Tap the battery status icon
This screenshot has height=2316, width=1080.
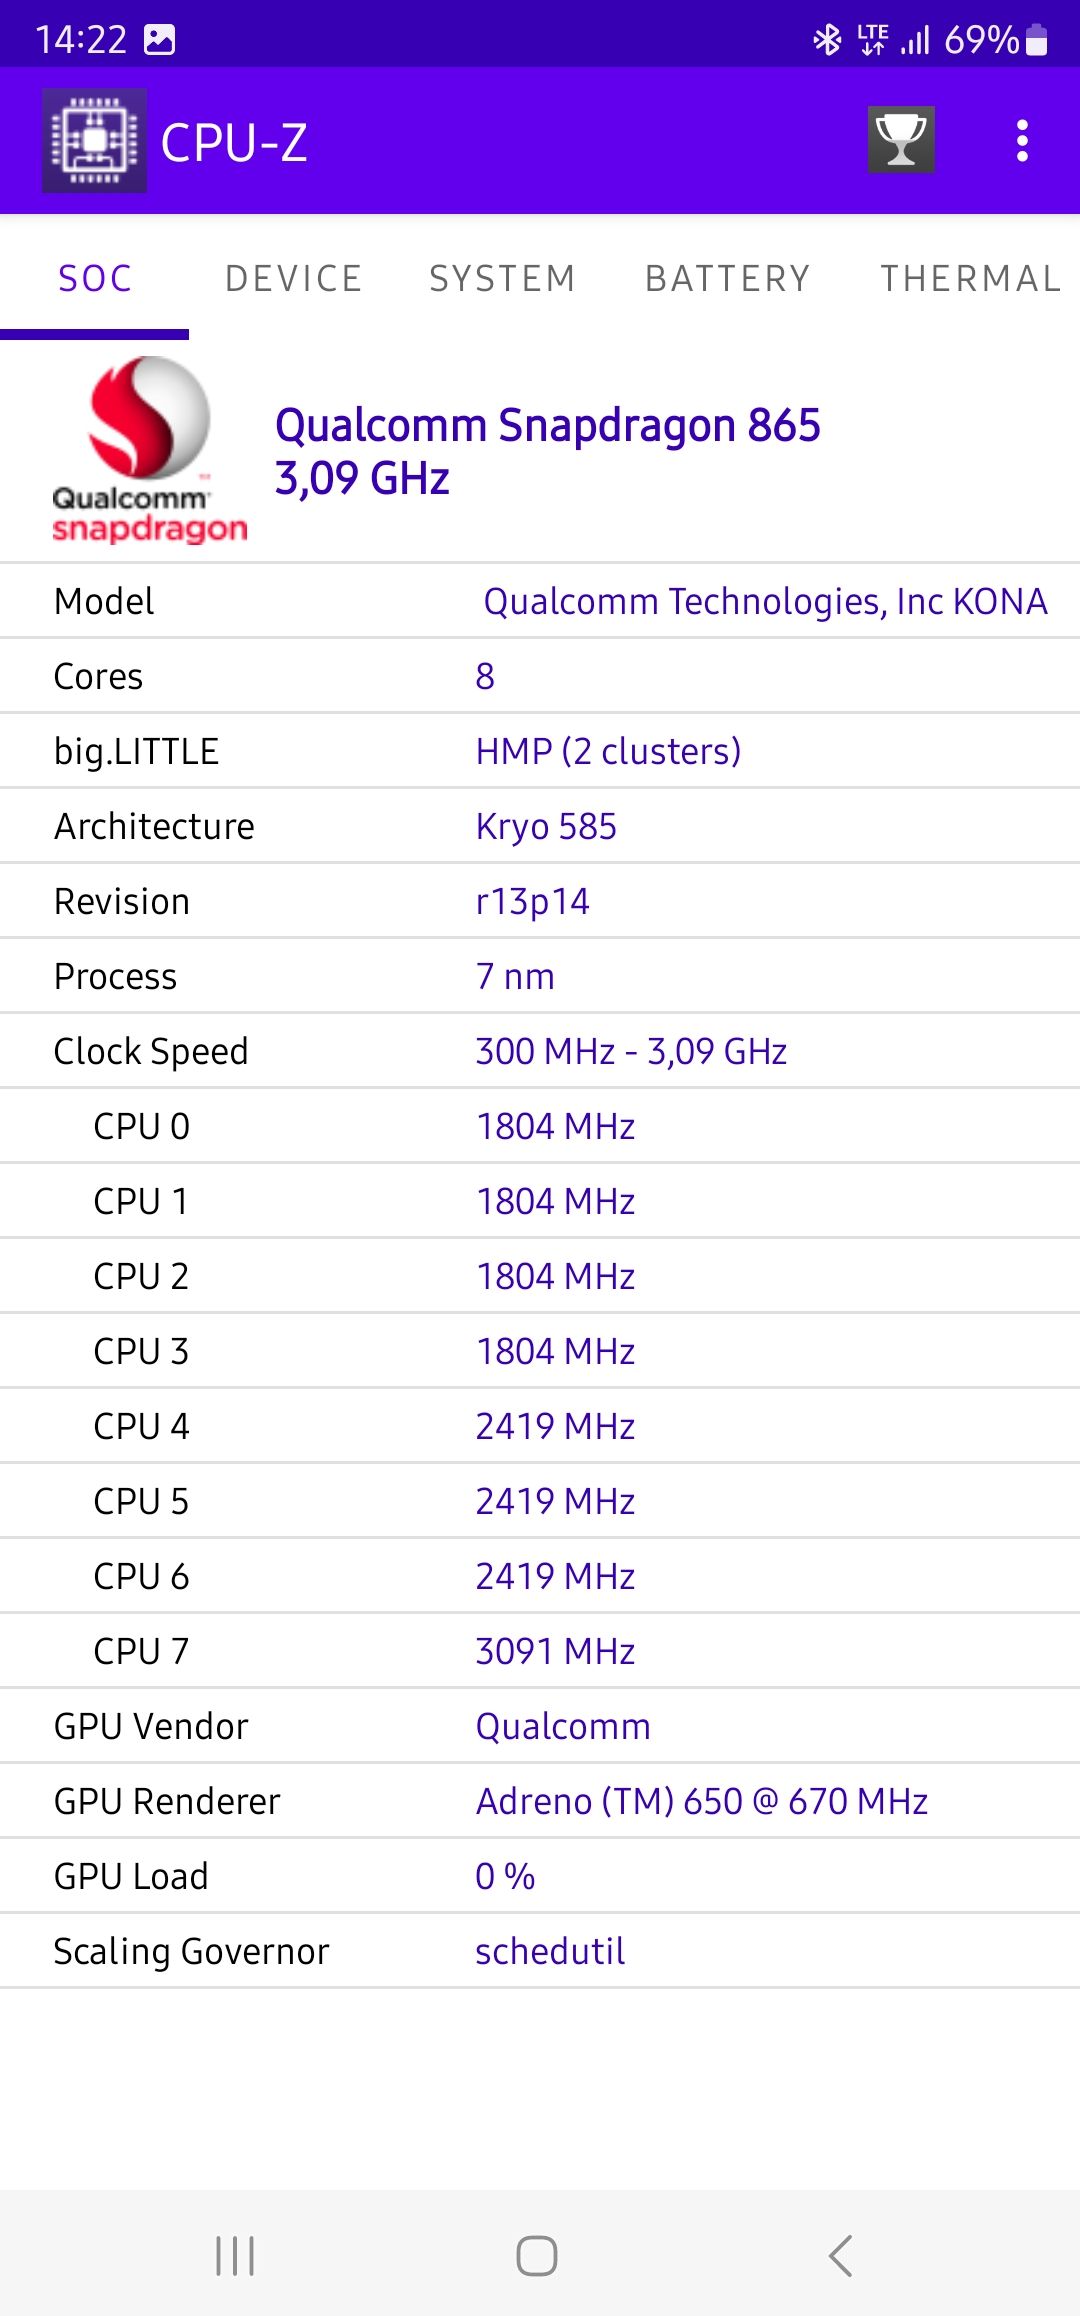coord(1037,40)
